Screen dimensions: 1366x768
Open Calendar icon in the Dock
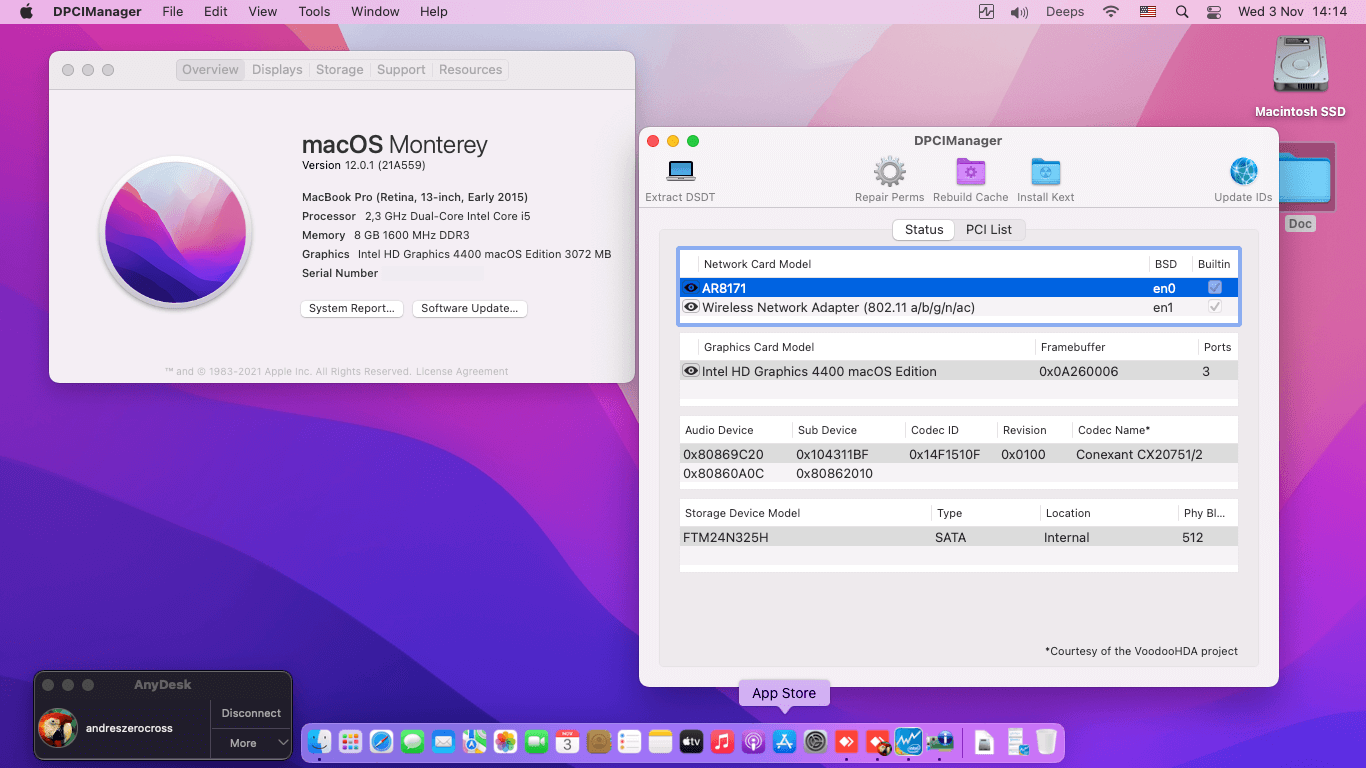(567, 741)
